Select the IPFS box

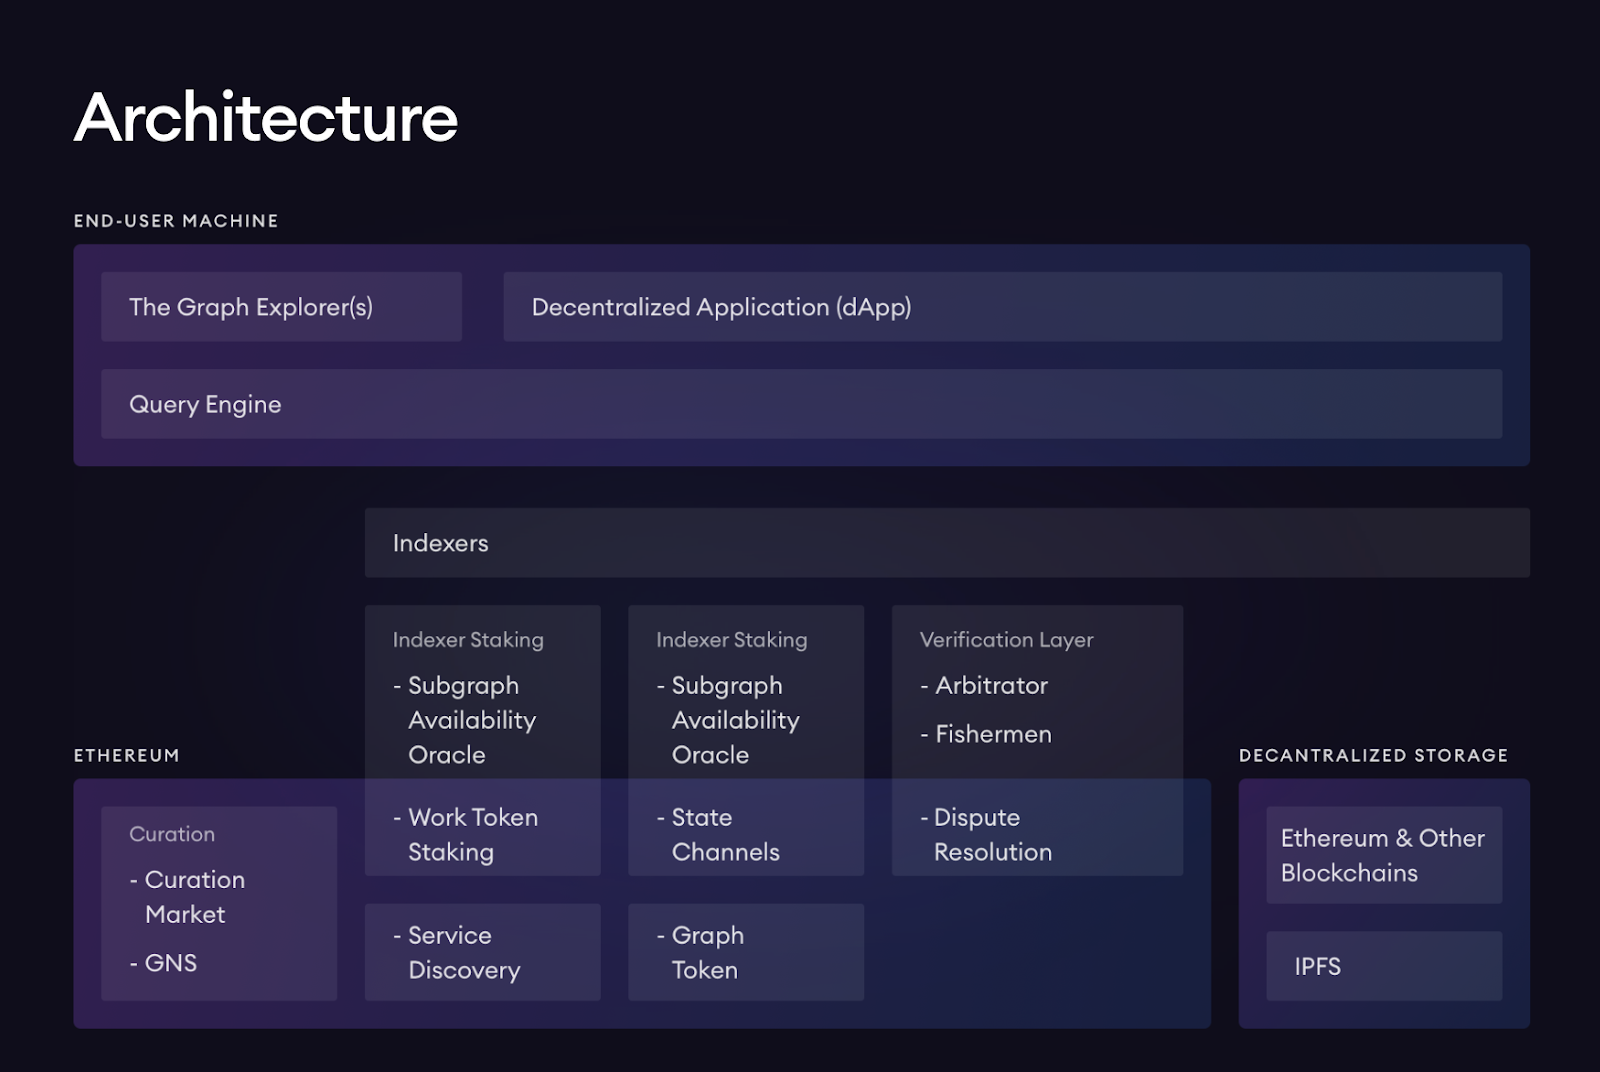1384,966
